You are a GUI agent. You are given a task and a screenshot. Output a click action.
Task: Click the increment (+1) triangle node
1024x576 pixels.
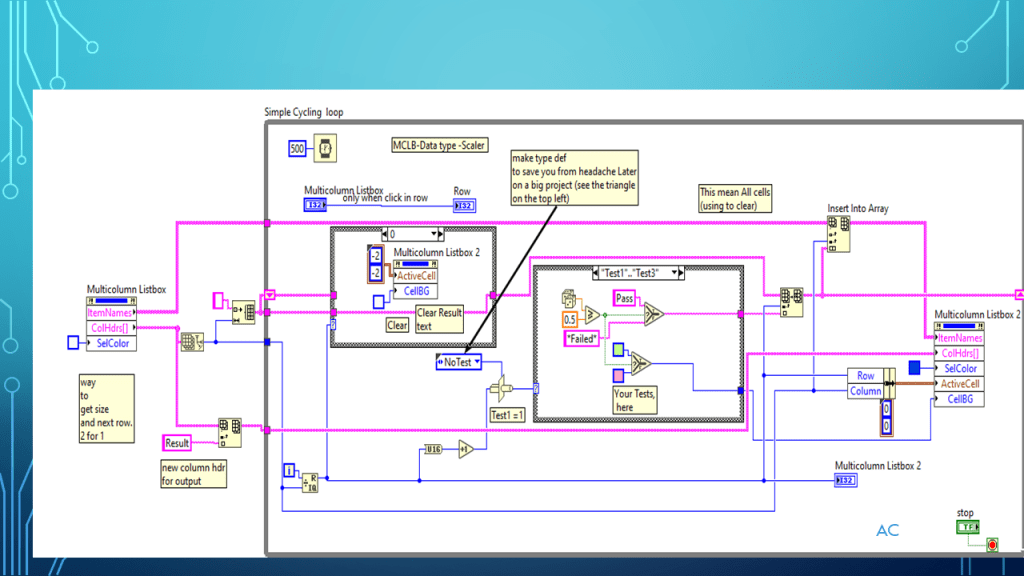coord(467,450)
